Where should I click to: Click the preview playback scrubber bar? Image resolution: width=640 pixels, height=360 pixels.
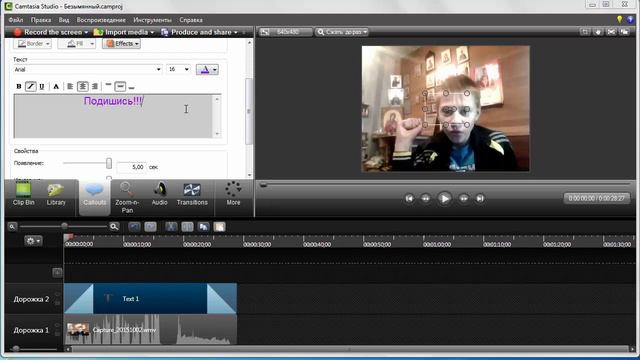[446, 185]
